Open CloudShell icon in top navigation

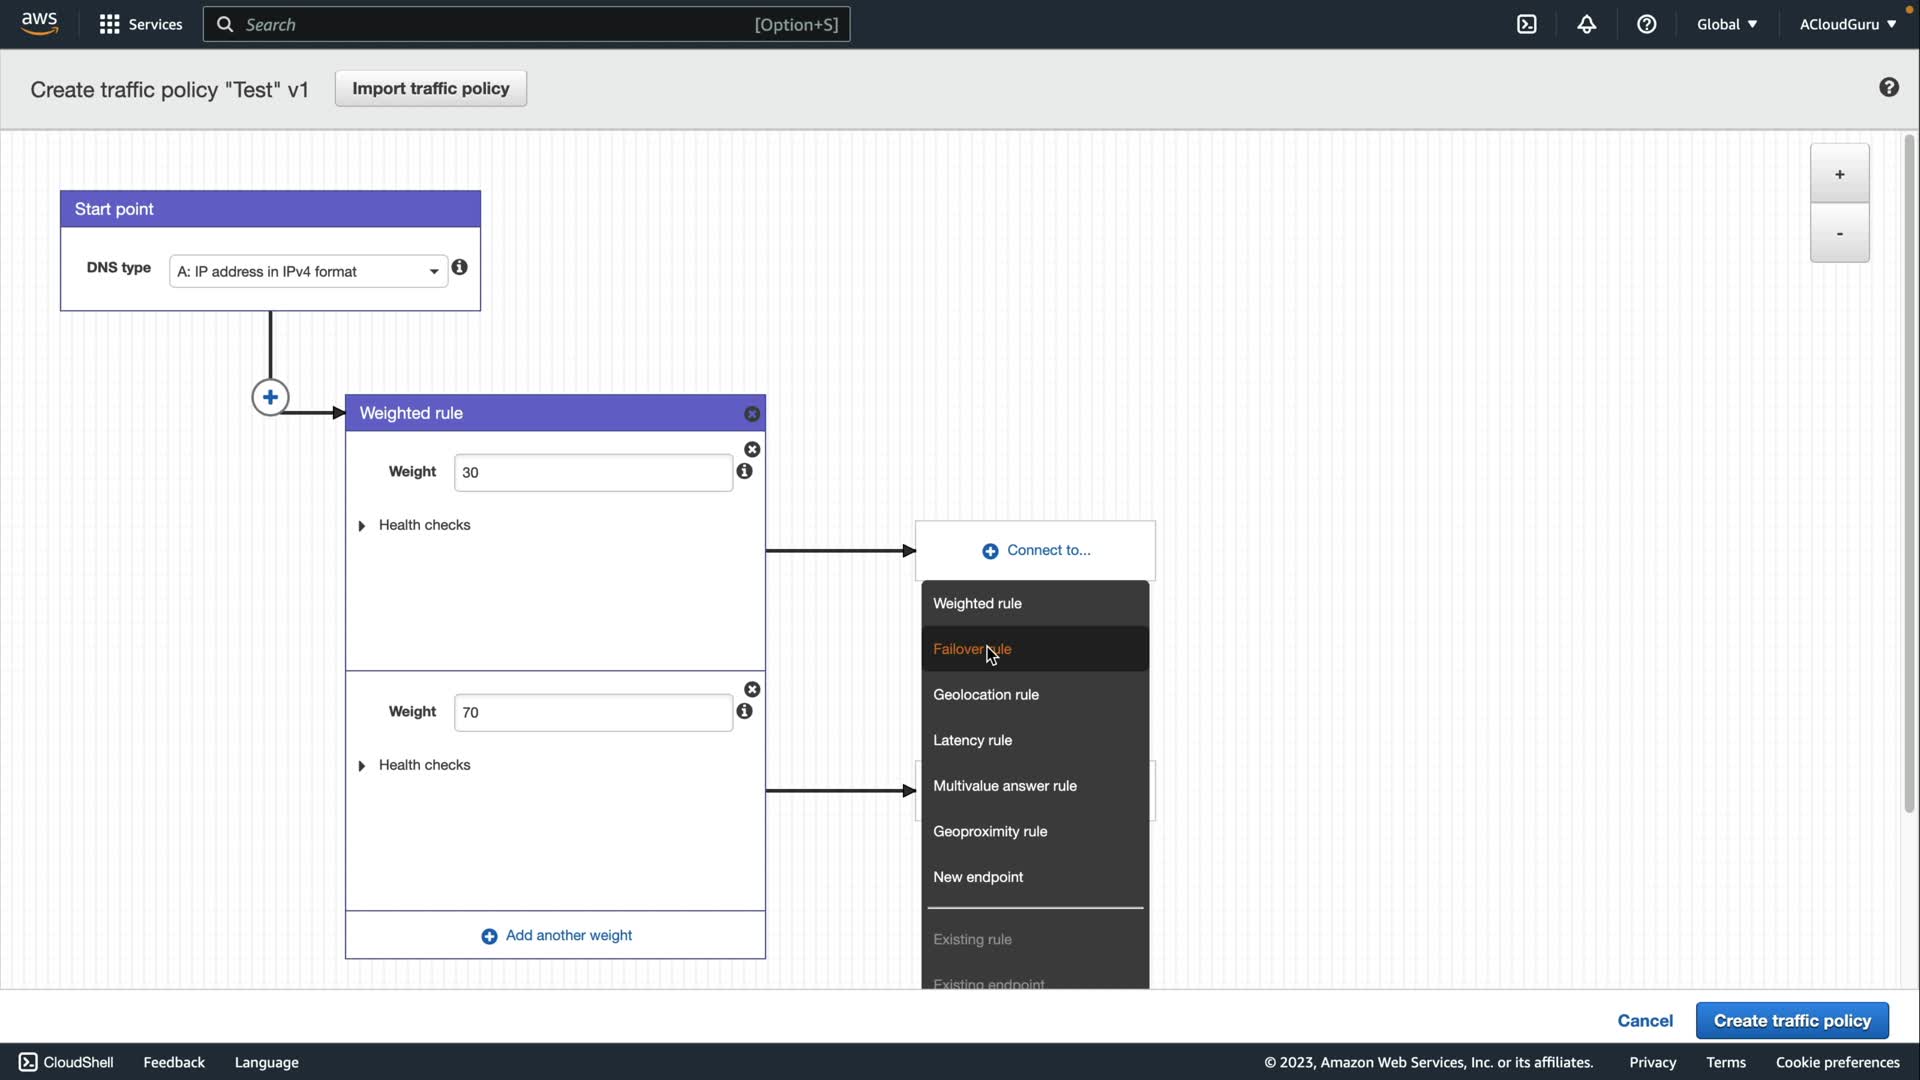tap(1526, 24)
